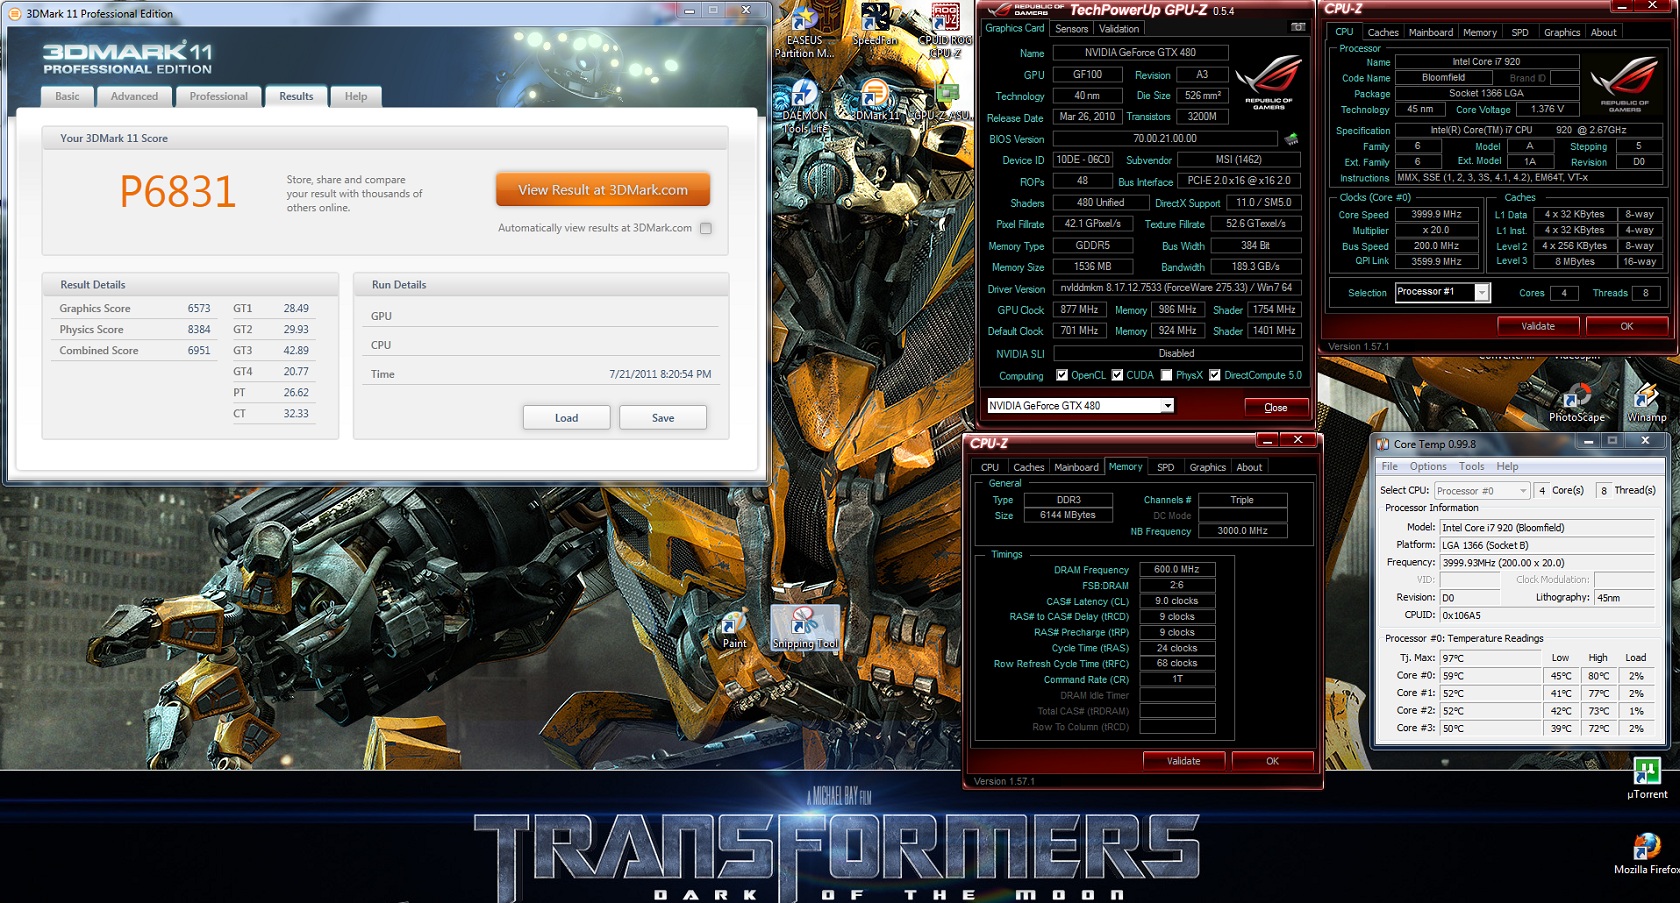Click the Save button in 3DMark
Image resolution: width=1680 pixels, height=903 pixels.
tap(663, 418)
